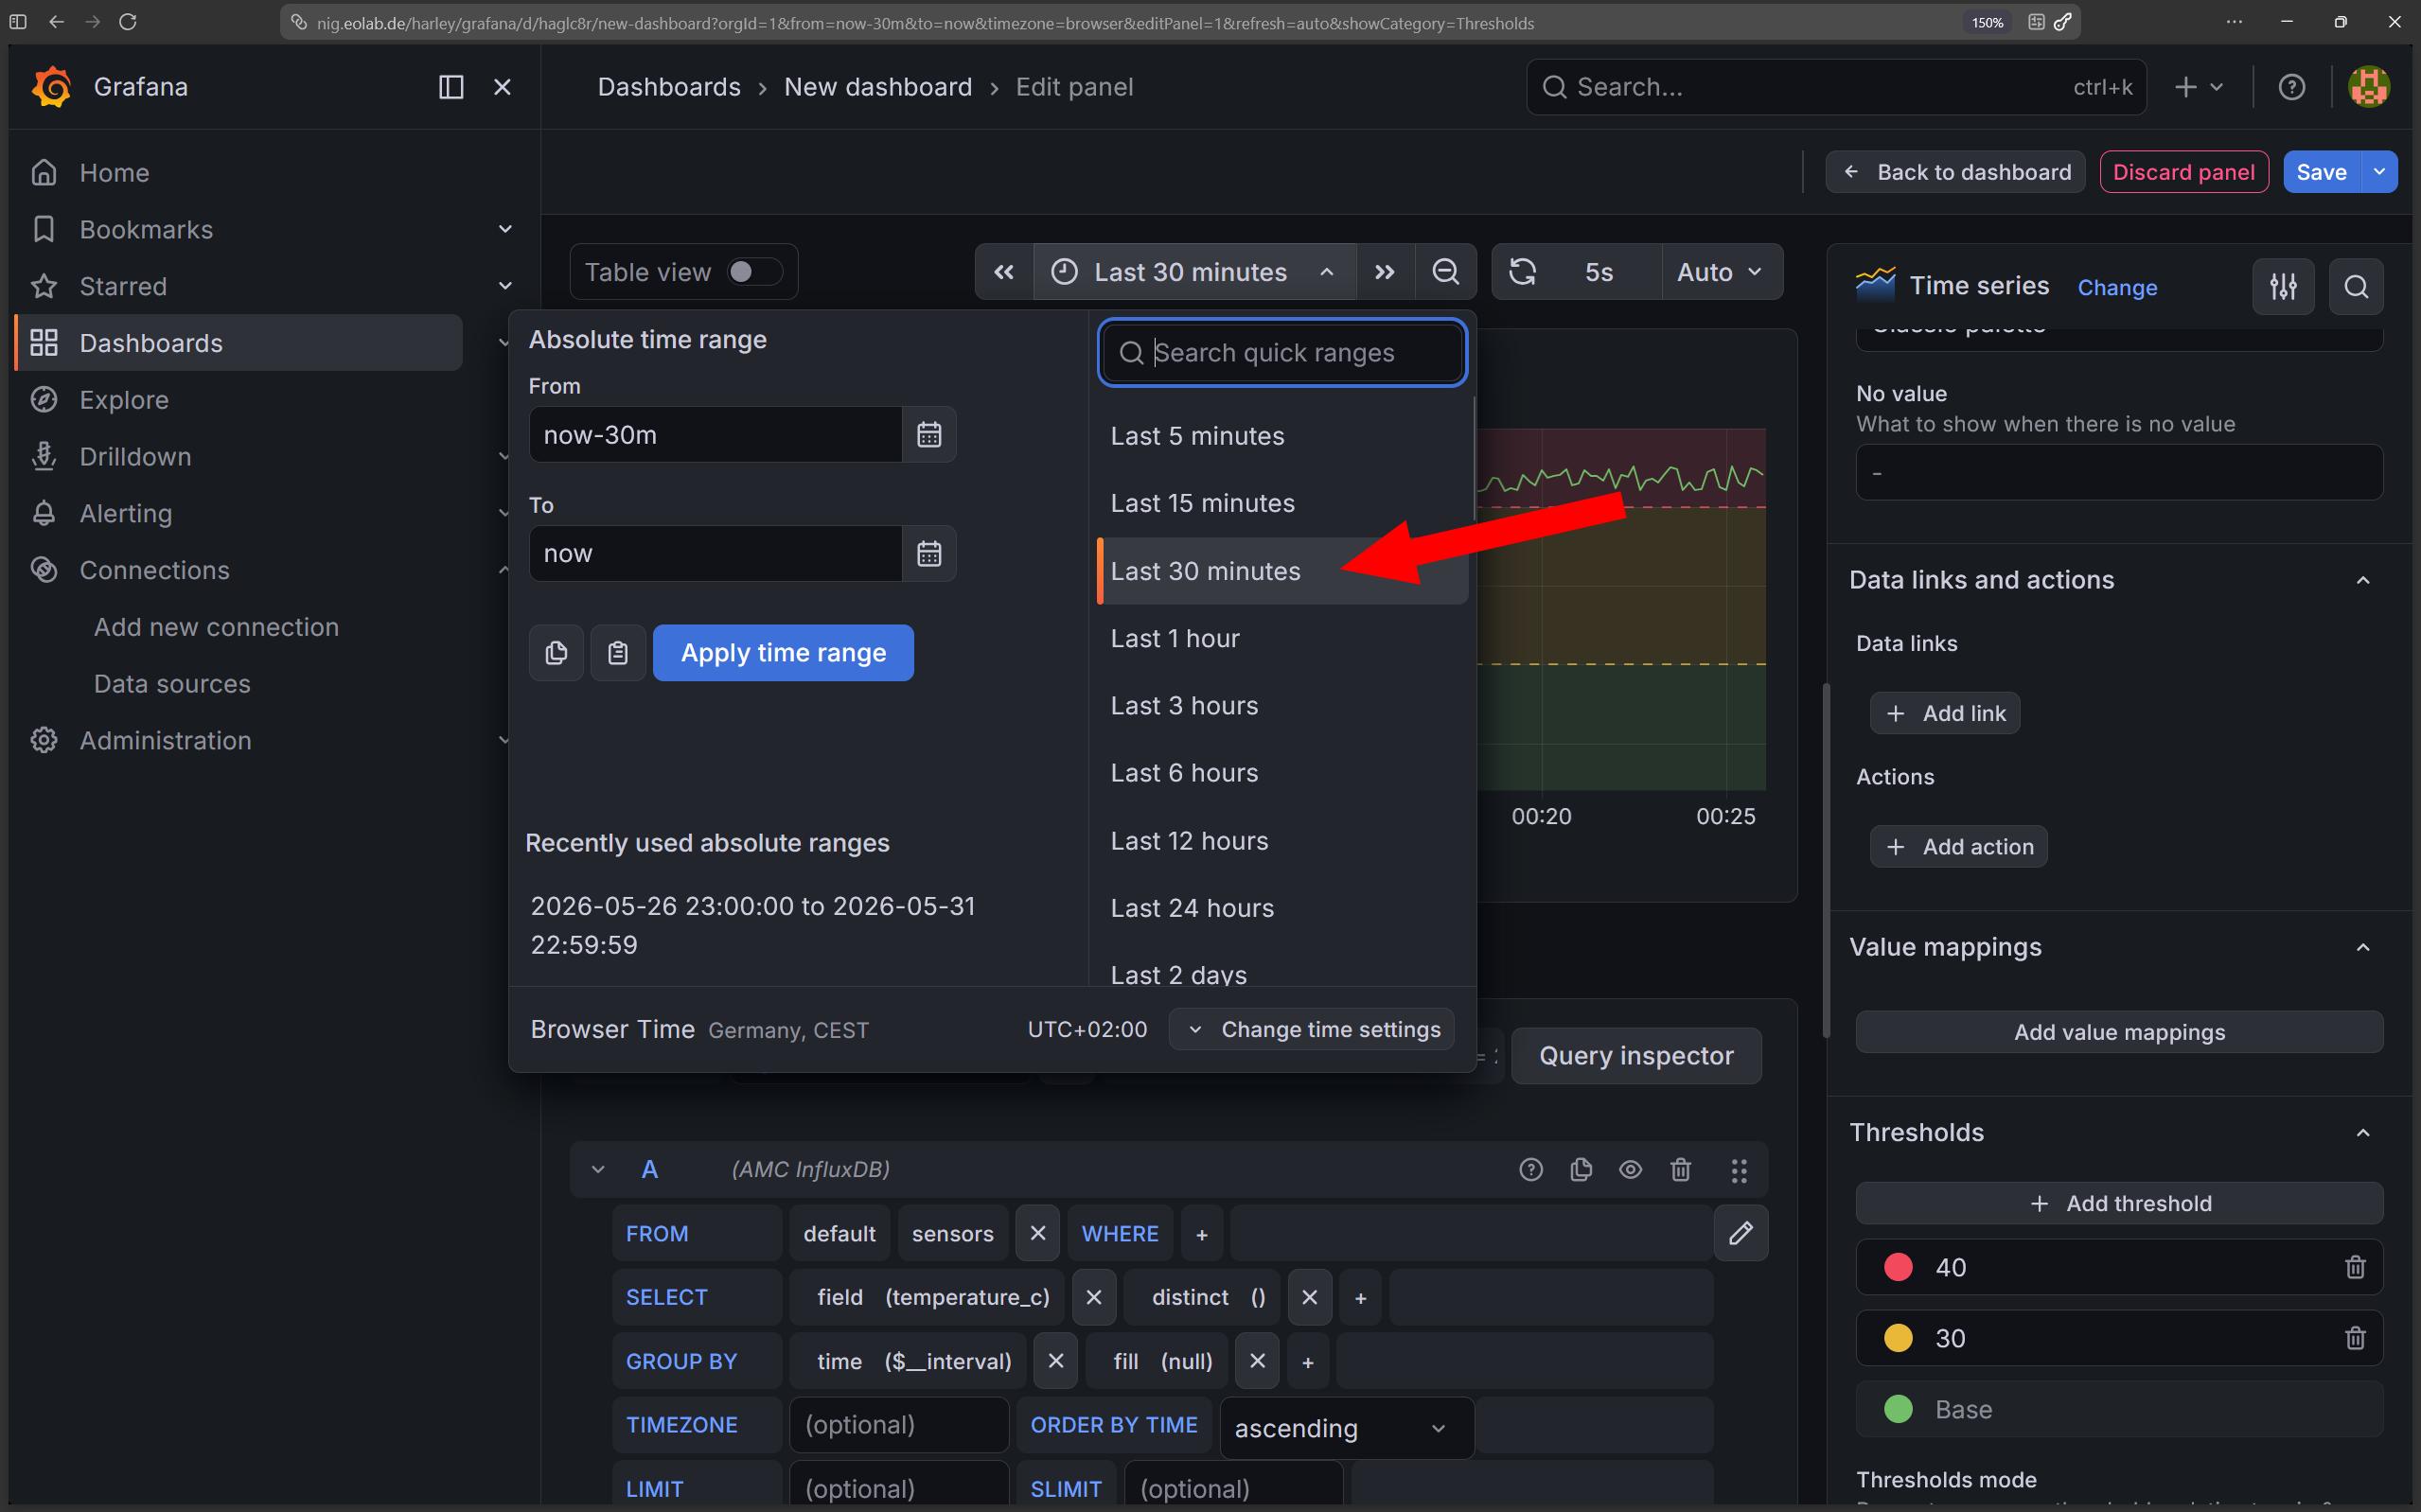Open calendar picker for To field

929,554
